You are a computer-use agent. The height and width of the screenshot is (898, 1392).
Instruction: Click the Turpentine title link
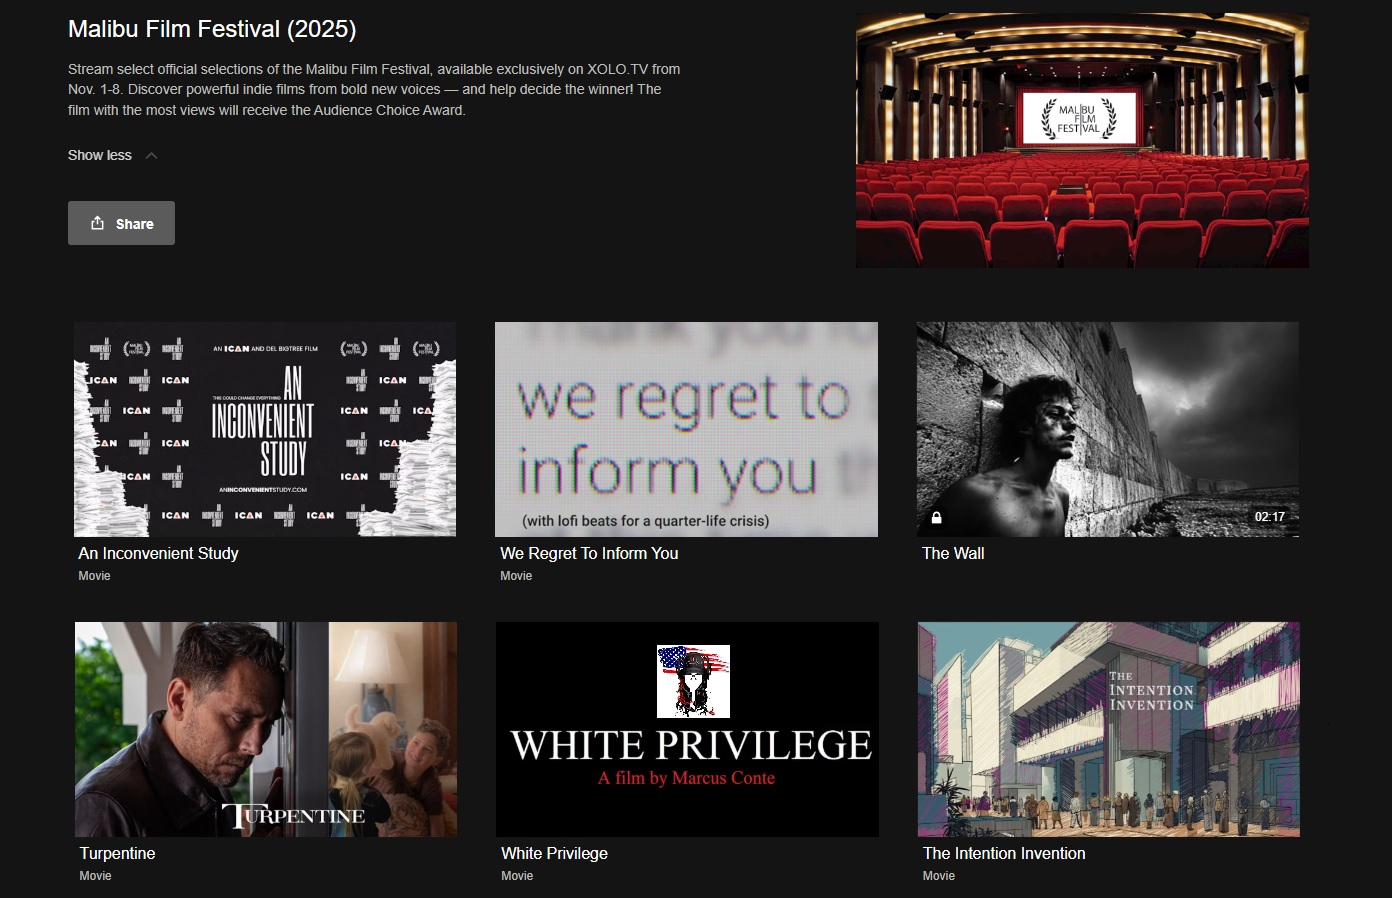[117, 853]
